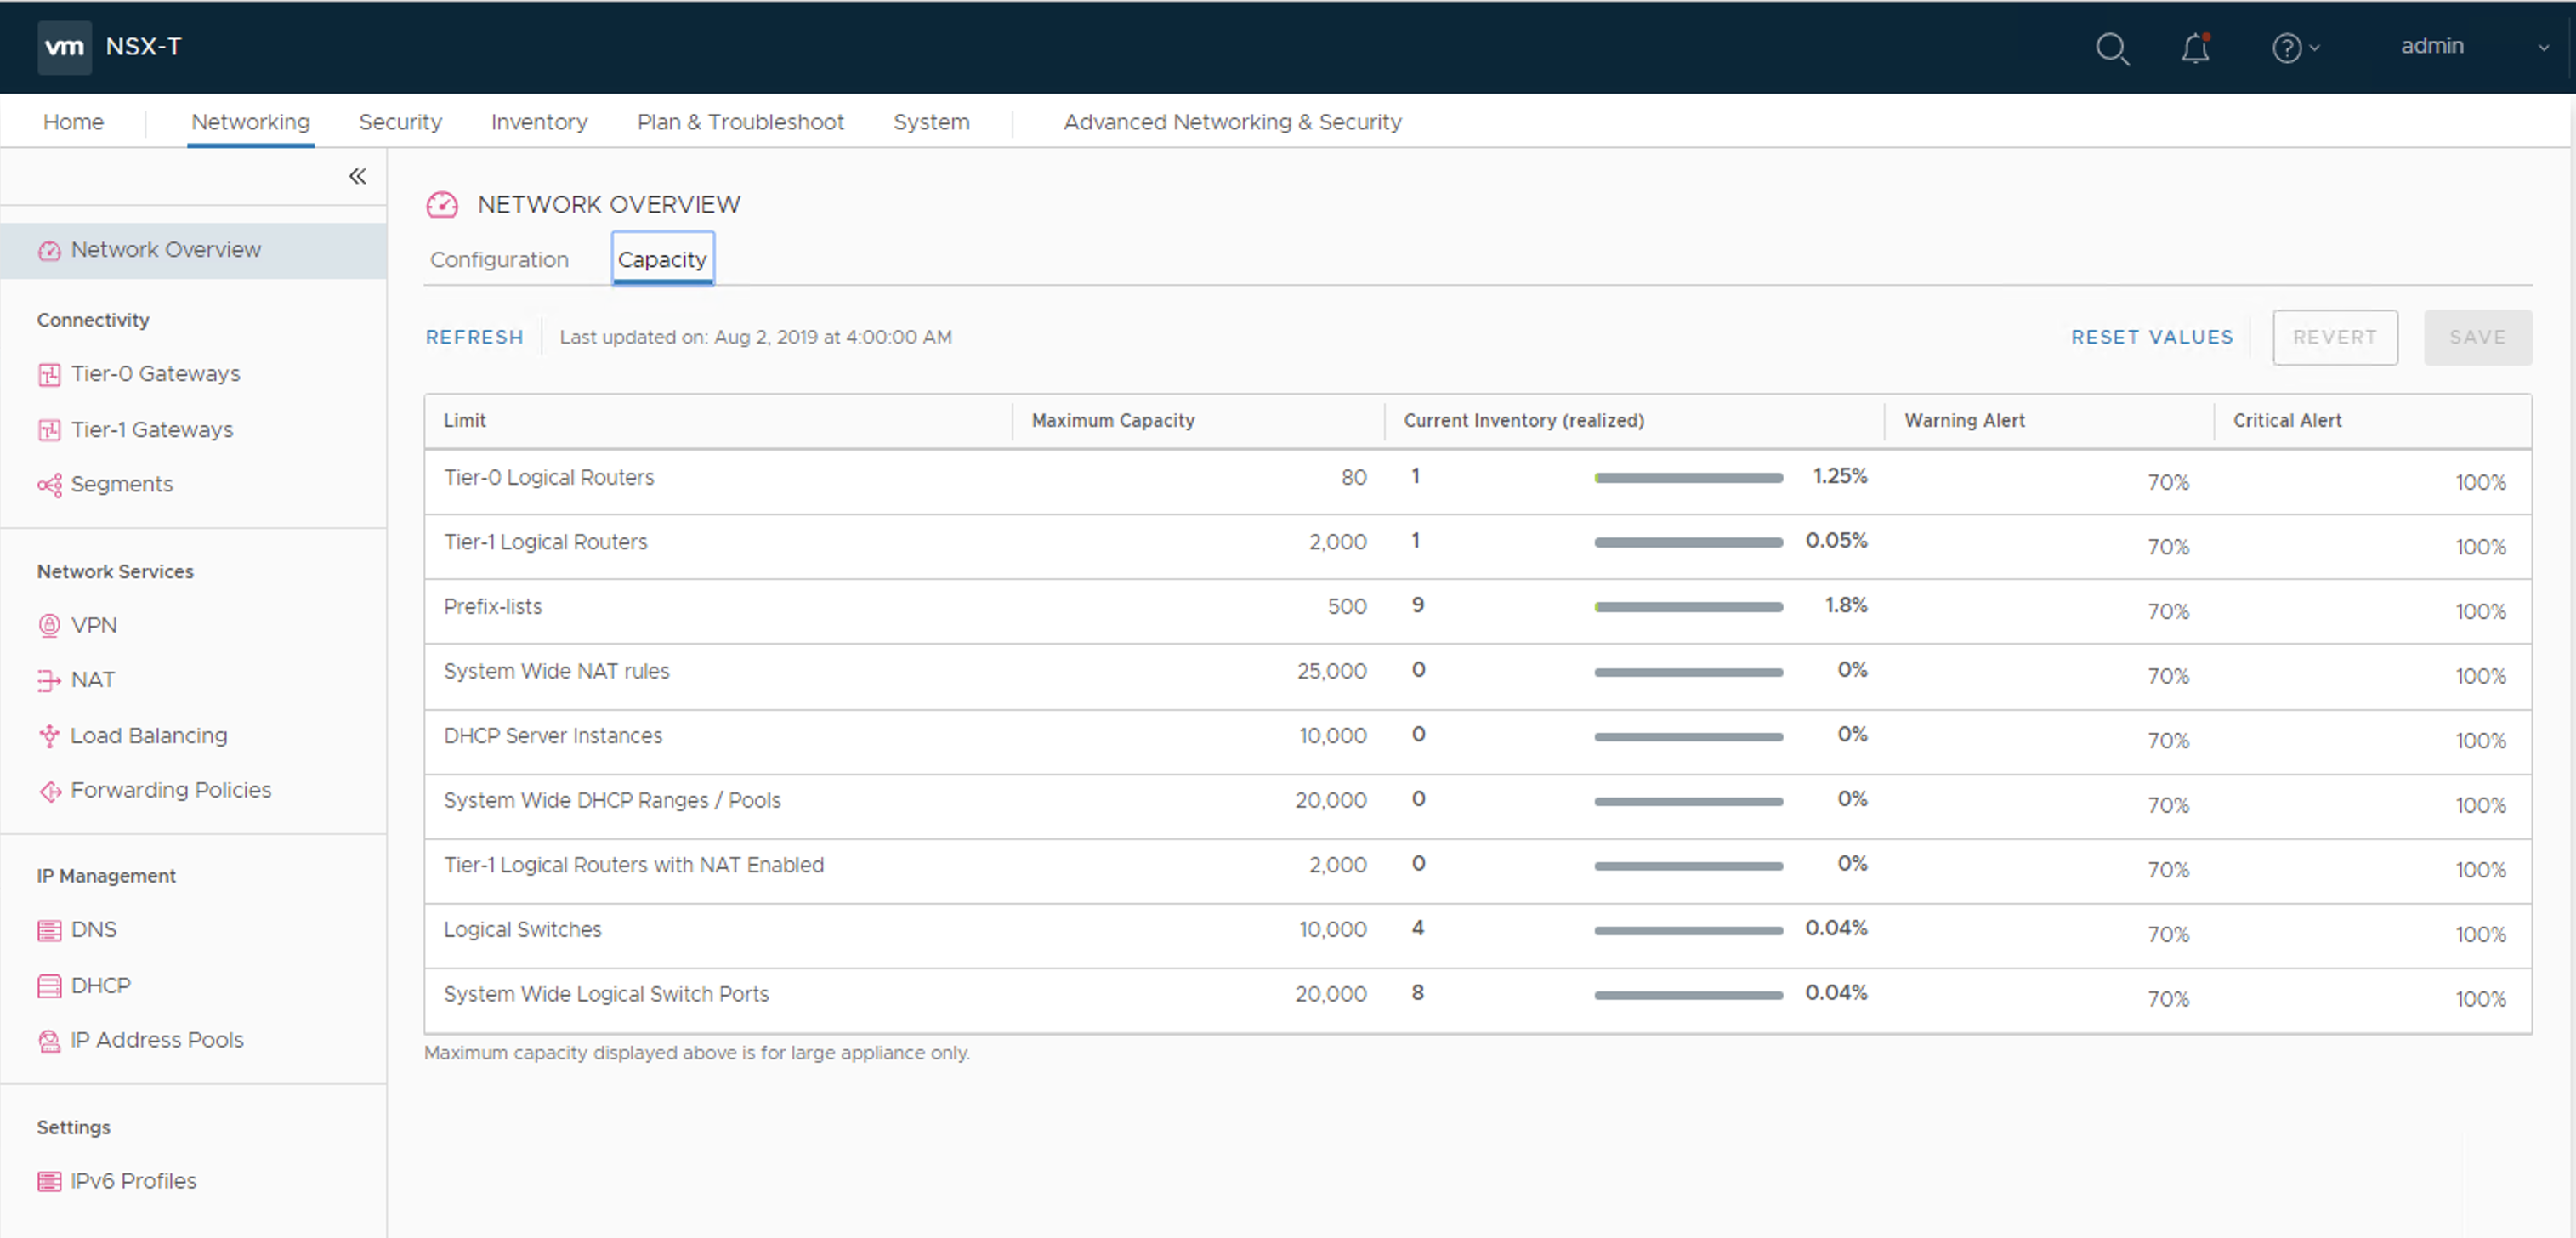Edit DHCP Server Instances warning alert 70%
The width and height of the screenshot is (2576, 1238).
pos(2168,741)
